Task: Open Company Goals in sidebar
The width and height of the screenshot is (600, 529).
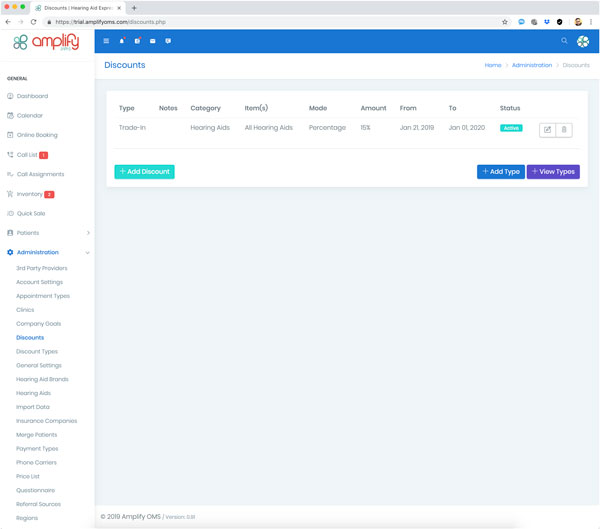Action: coord(38,323)
